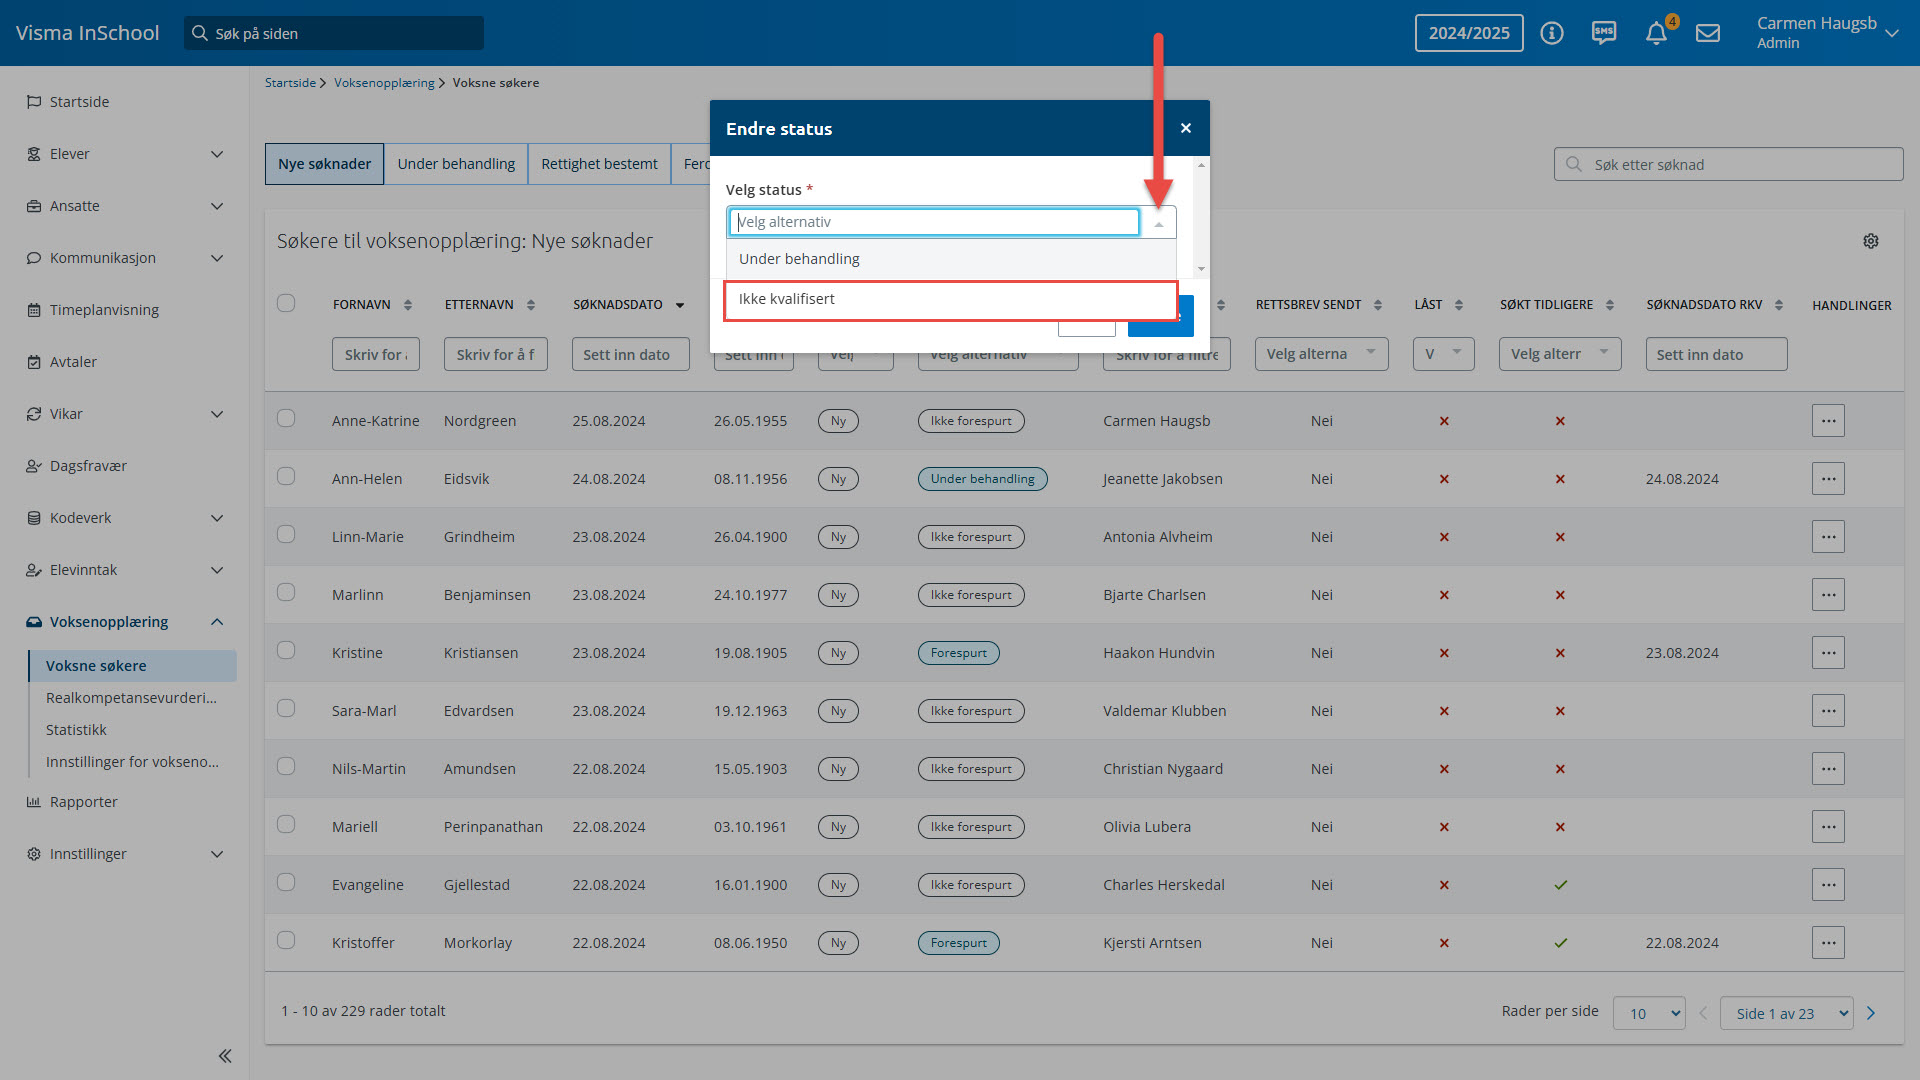Open table settings gear icon
The height and width of the screenshot is (1080, 1920).
[1871, 241]
